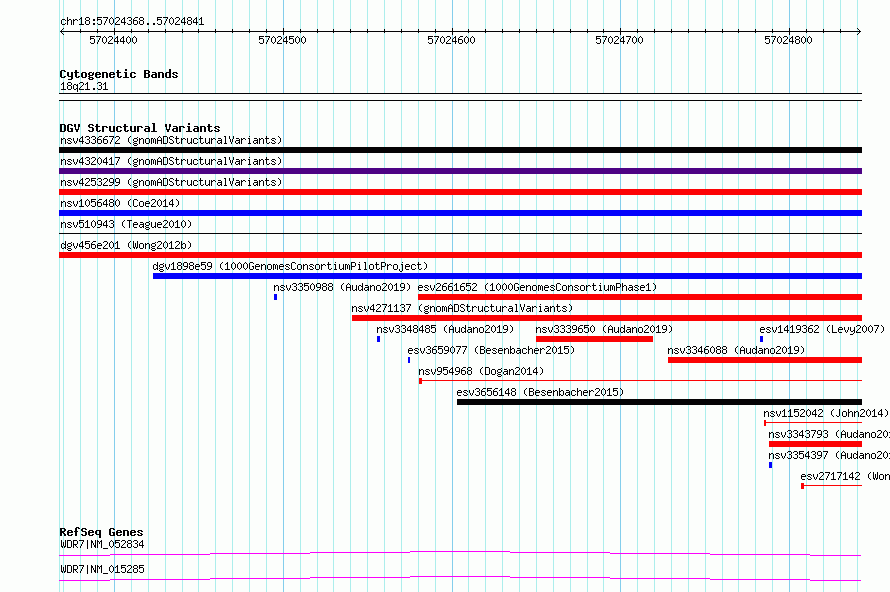Open the esv1419362 (Levy2007) label
Viewport: 890px width, 592px height.
(x=822, y=329)
